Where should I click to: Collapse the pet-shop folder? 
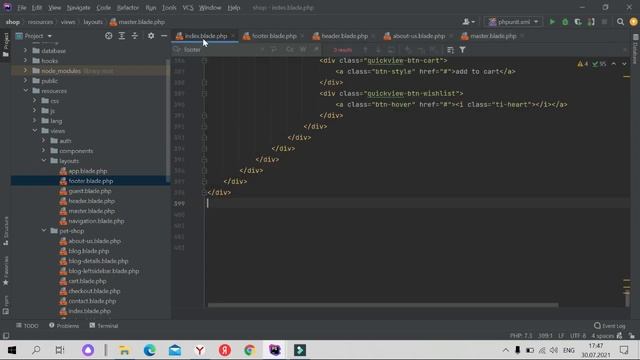point(44,231)
